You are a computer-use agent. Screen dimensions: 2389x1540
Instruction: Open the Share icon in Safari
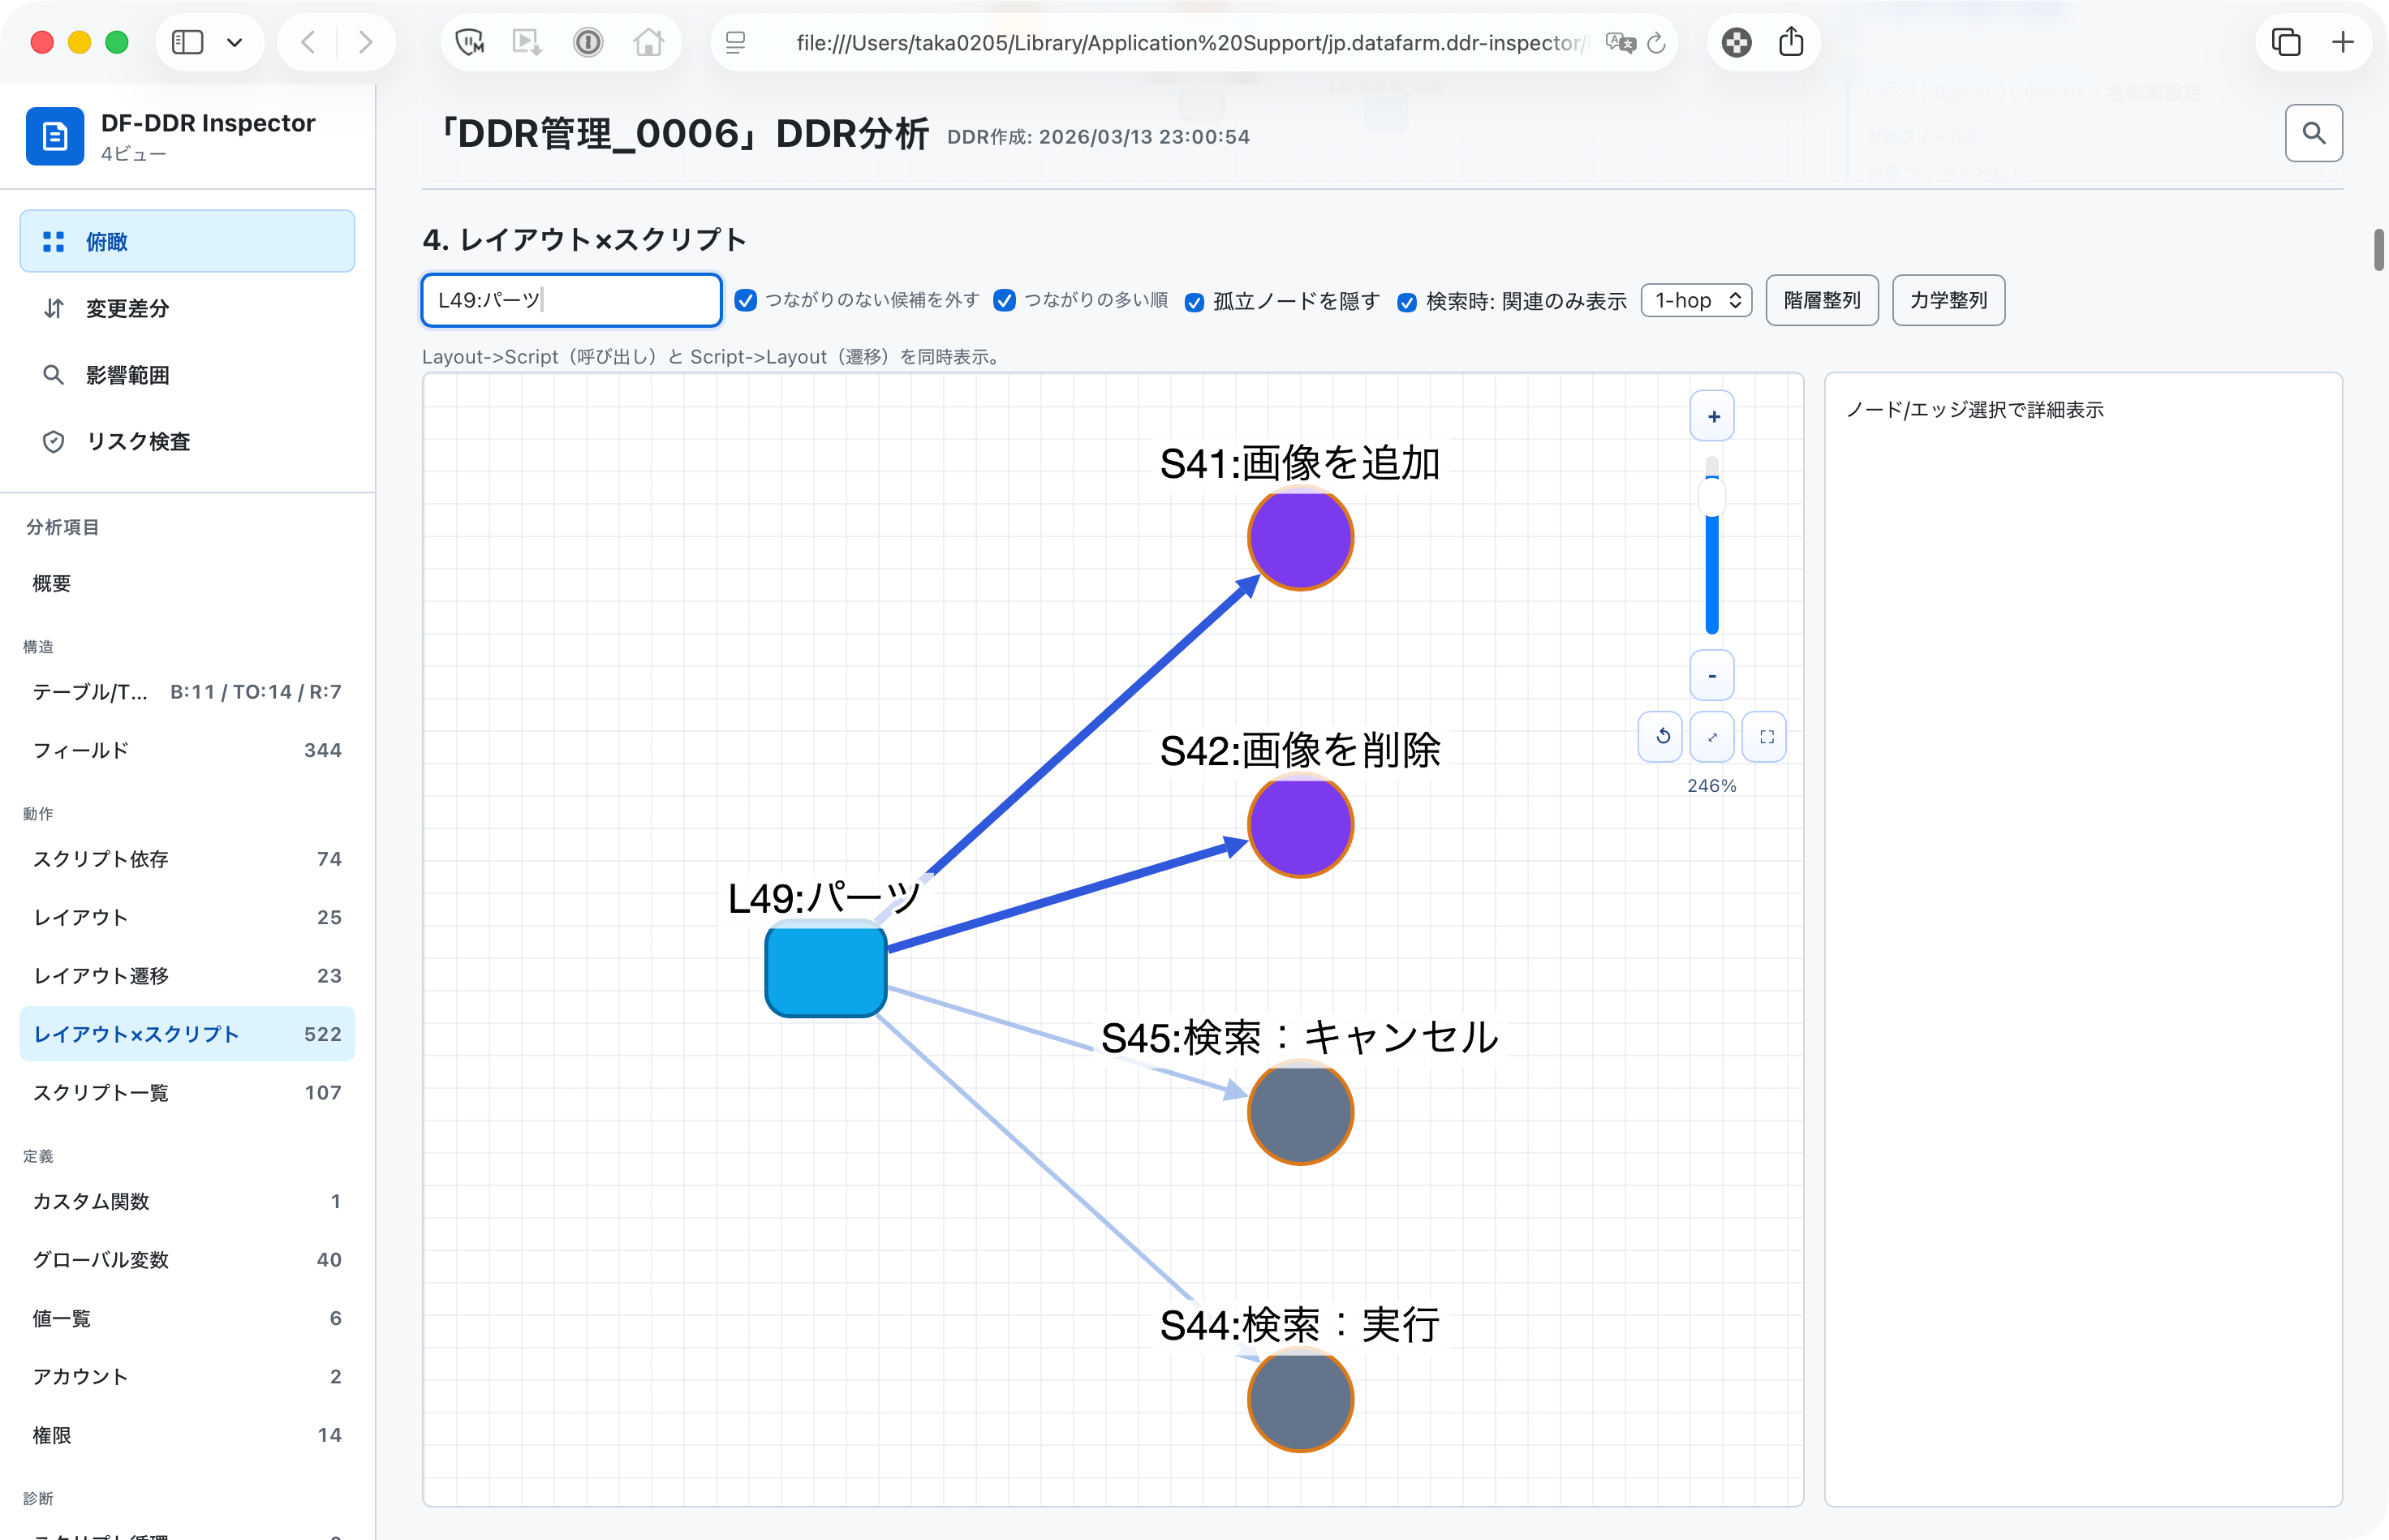click(1791, 42)
